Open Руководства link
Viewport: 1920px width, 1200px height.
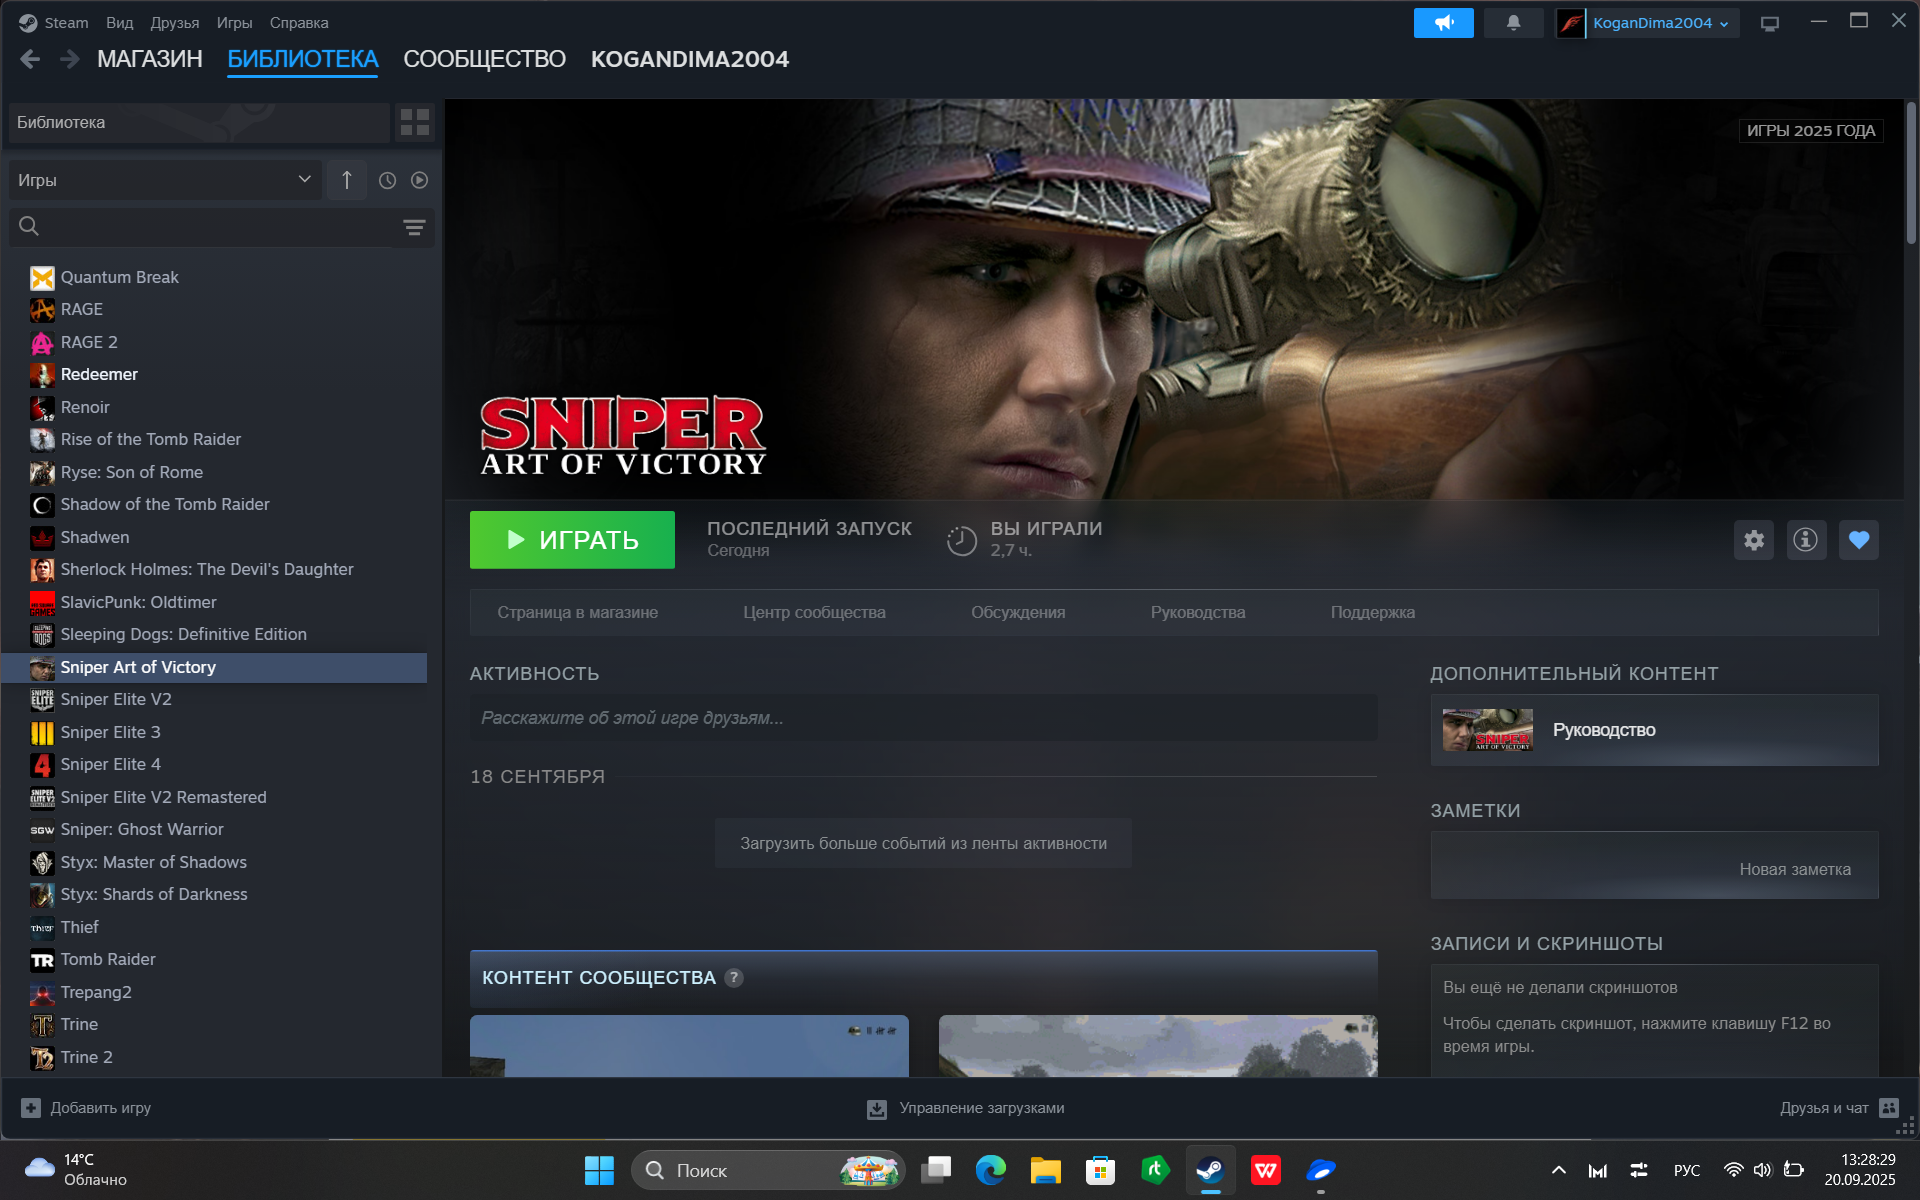click(1198, 612)
